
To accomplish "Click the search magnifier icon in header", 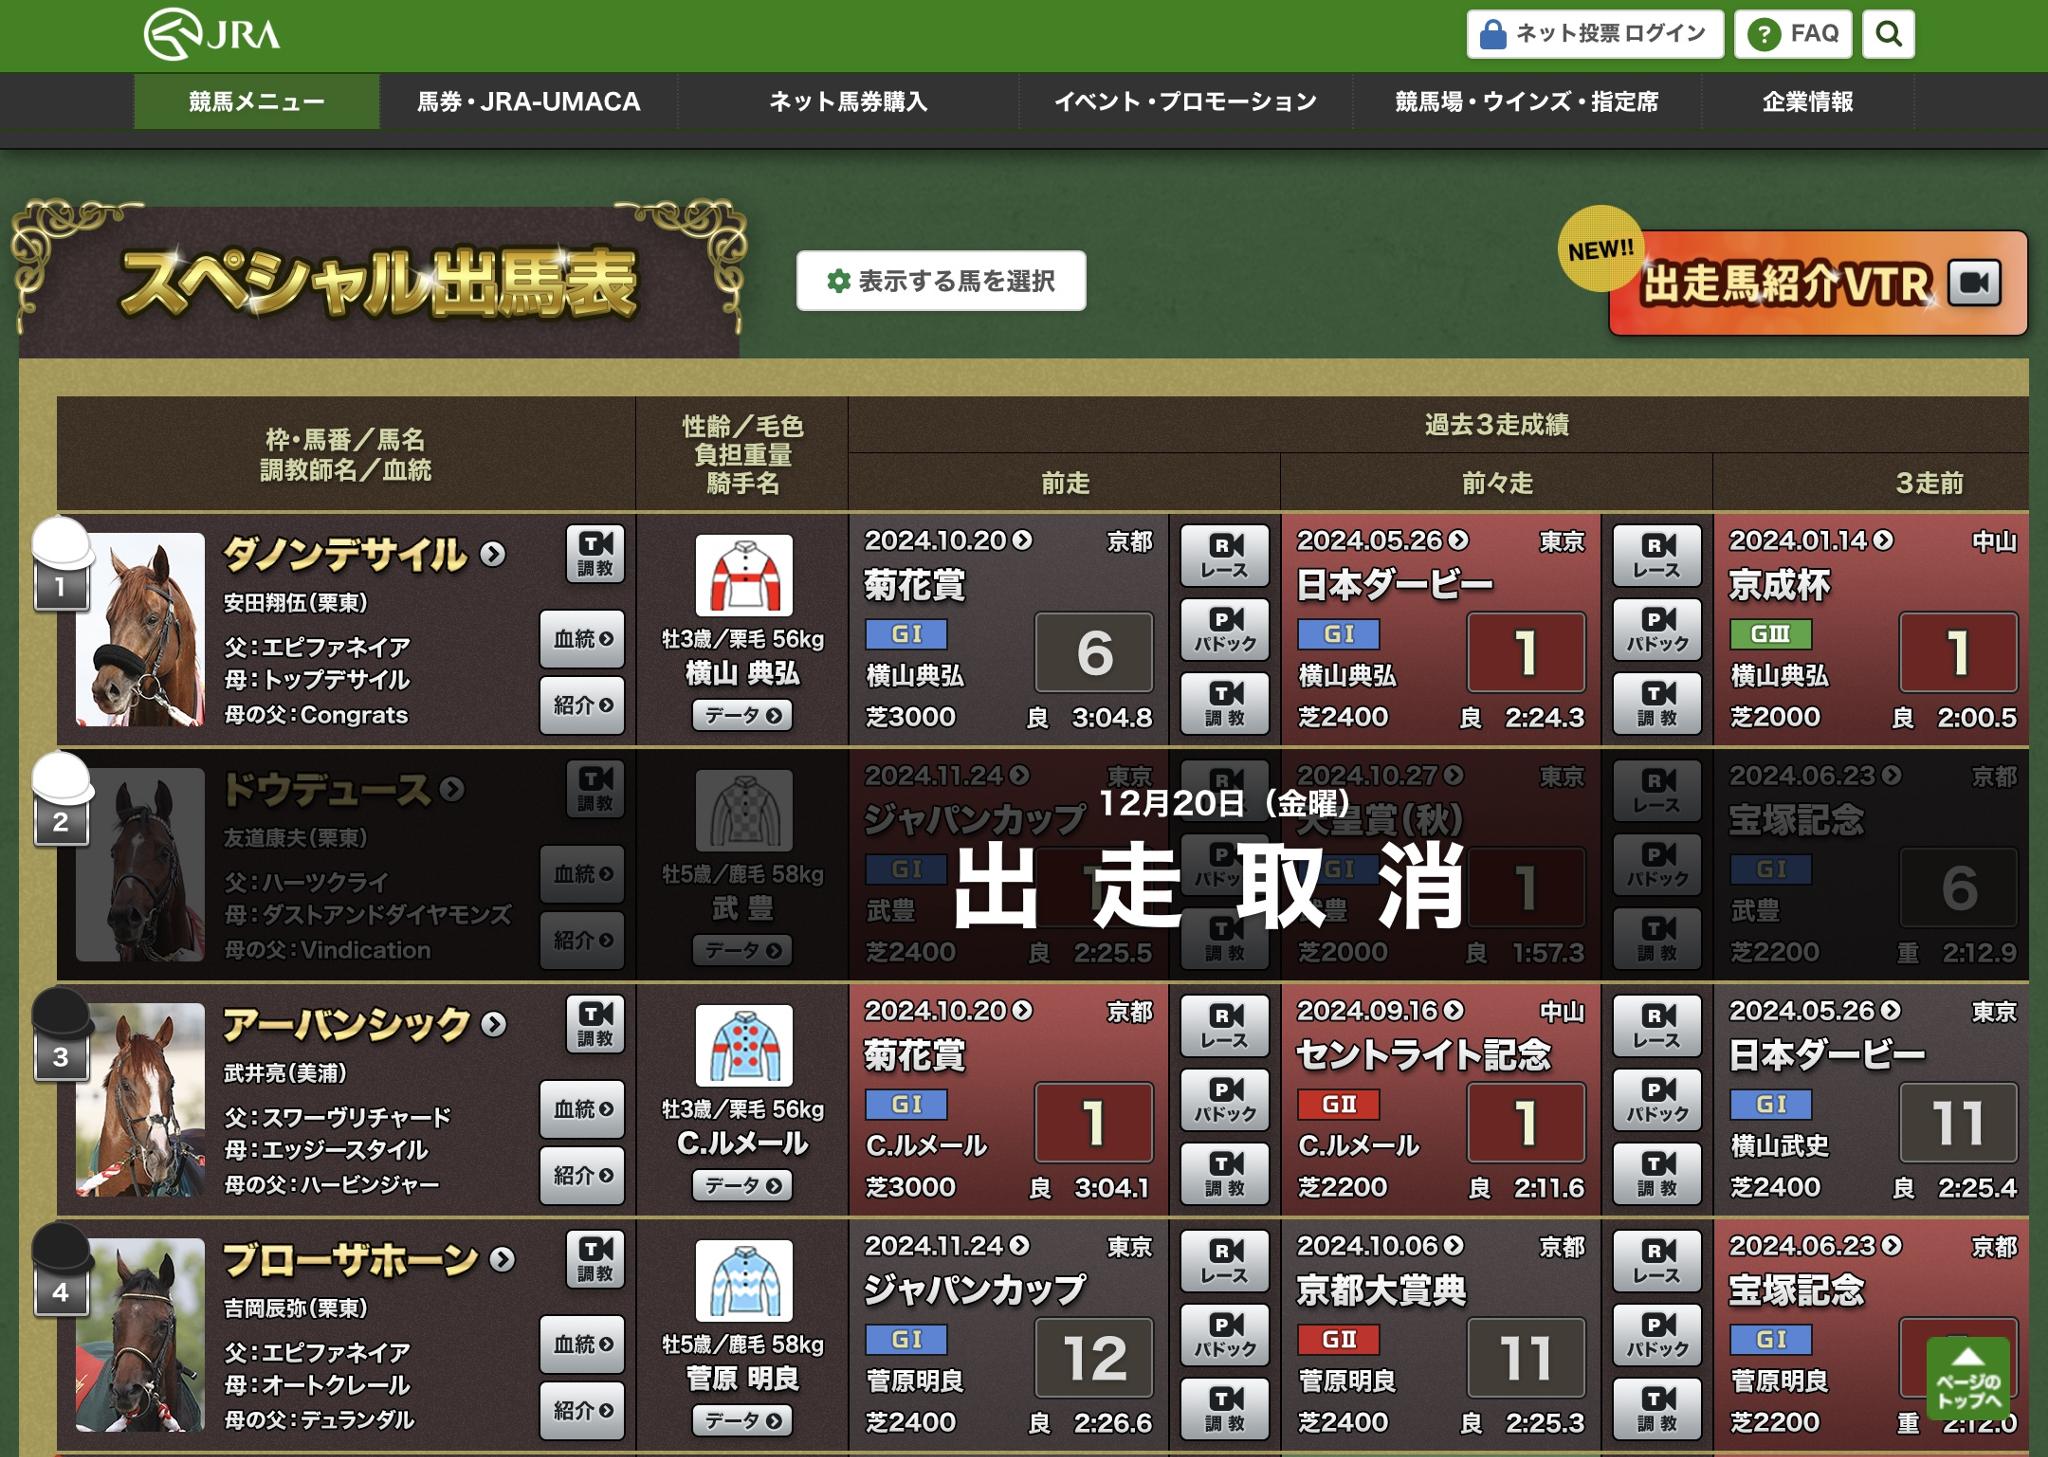I will click(x=1888, y=34).
